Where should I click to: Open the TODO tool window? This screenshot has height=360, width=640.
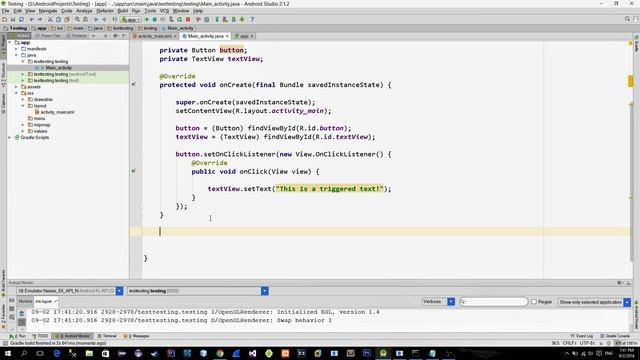pyautogui.click(x=40, y=336)
